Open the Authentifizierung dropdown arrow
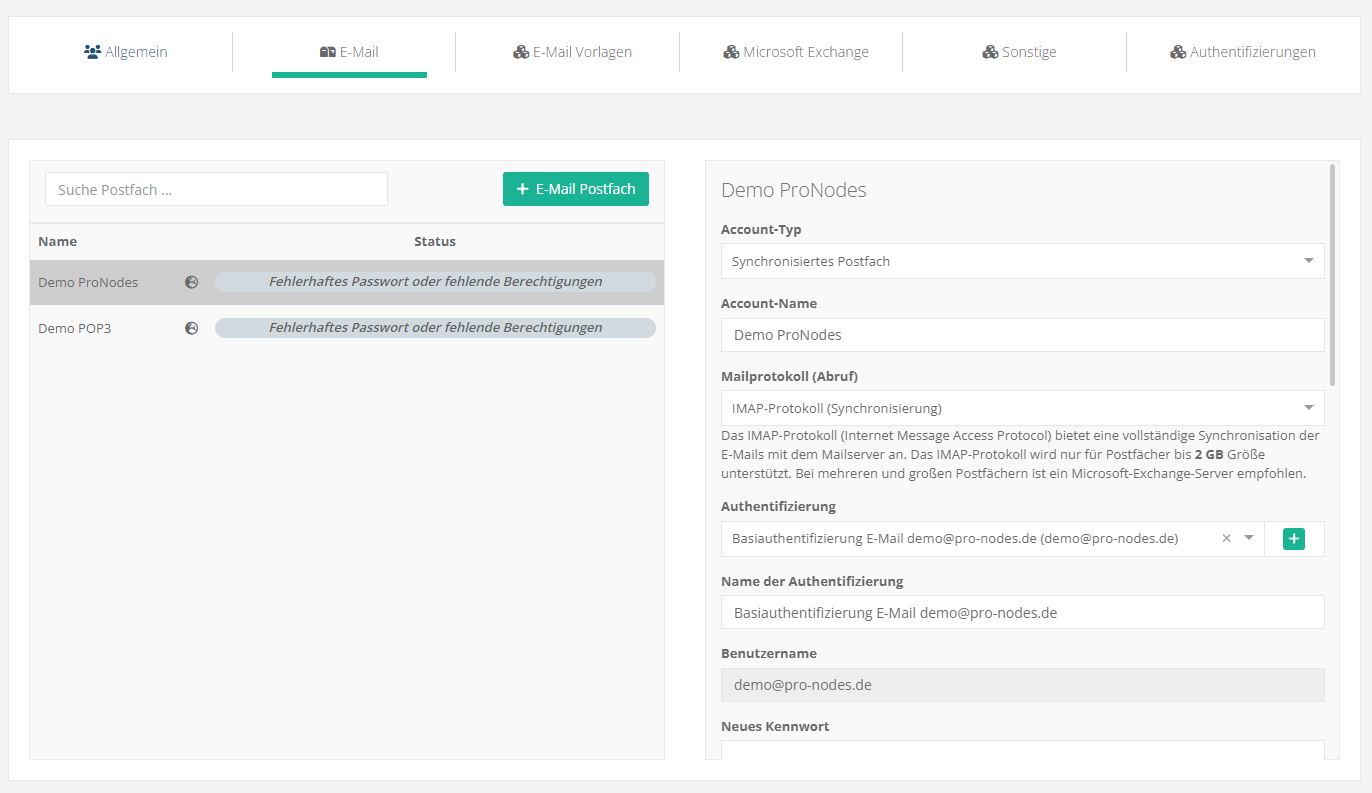The height and width of the screenshot is (793, 1372). pyautogui.click(x=1249, y=539)
